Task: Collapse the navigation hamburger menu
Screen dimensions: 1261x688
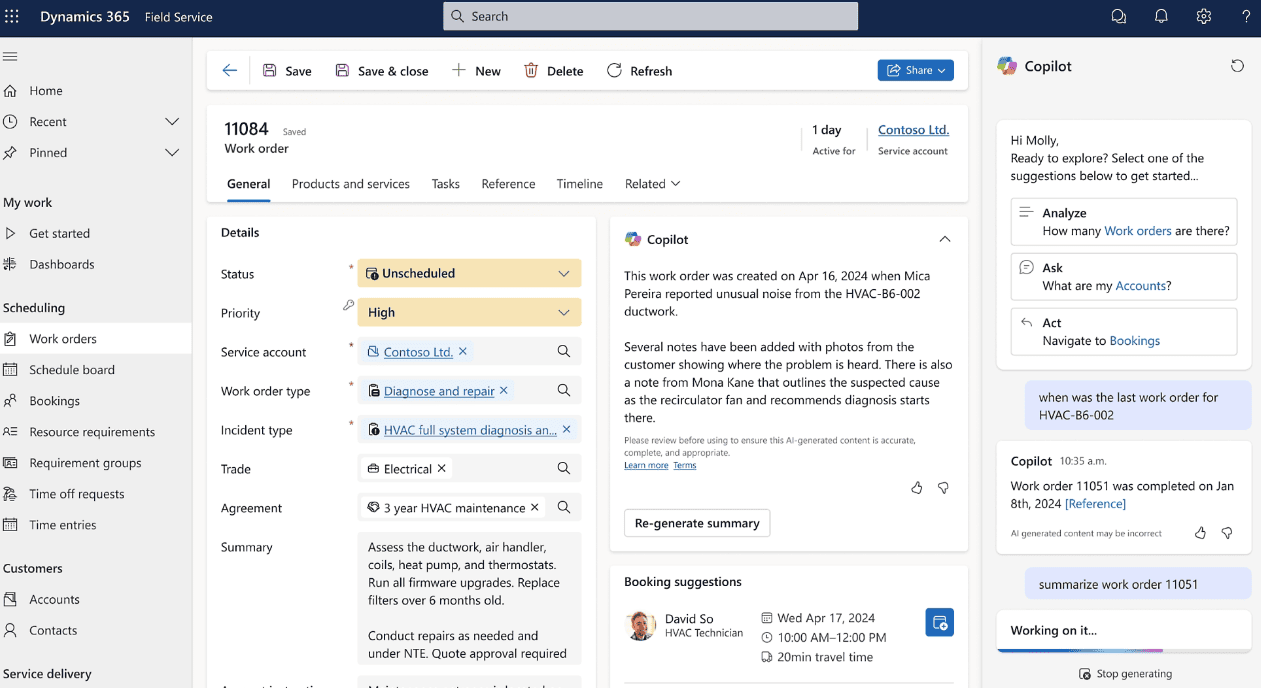Action: pyautogui.click(x=10, y=57)
